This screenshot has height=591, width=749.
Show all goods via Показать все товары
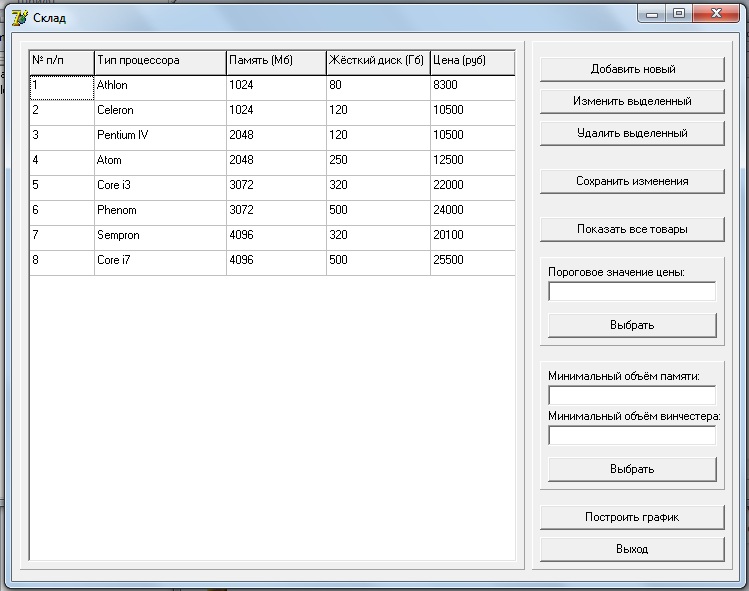(632, 229)
